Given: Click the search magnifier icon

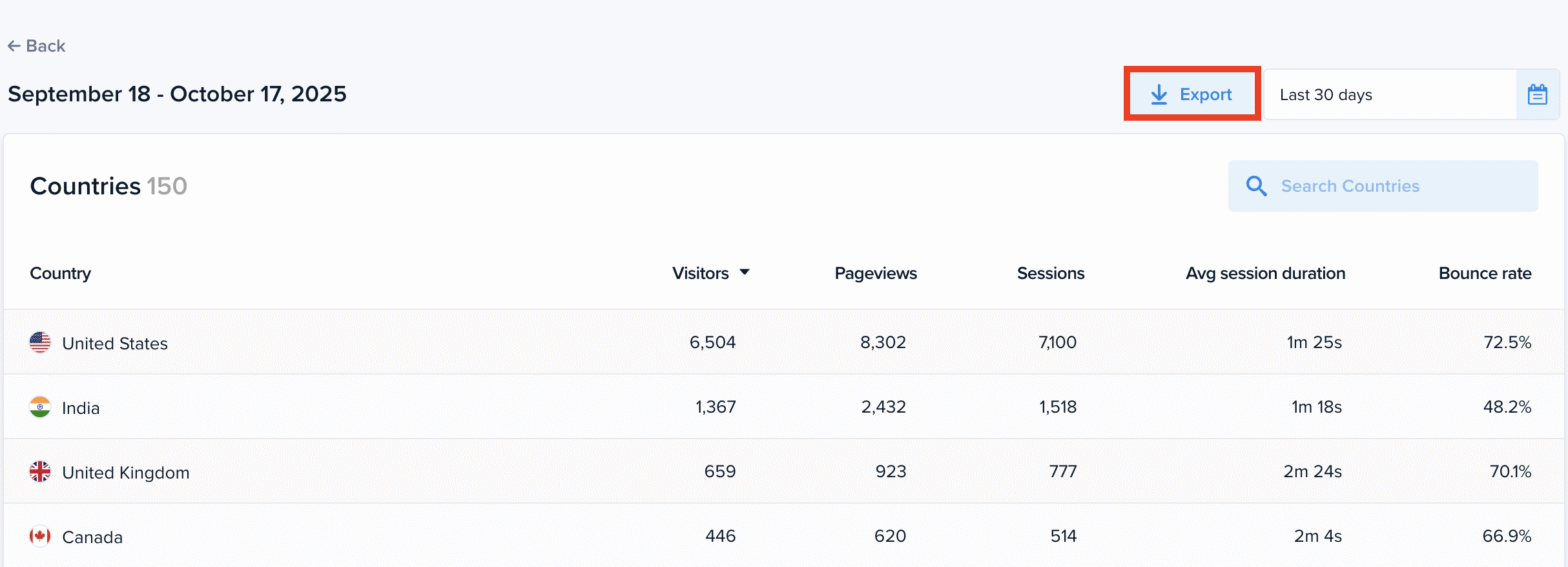Looking at the screenshot, I should (x=1256, y=186).
